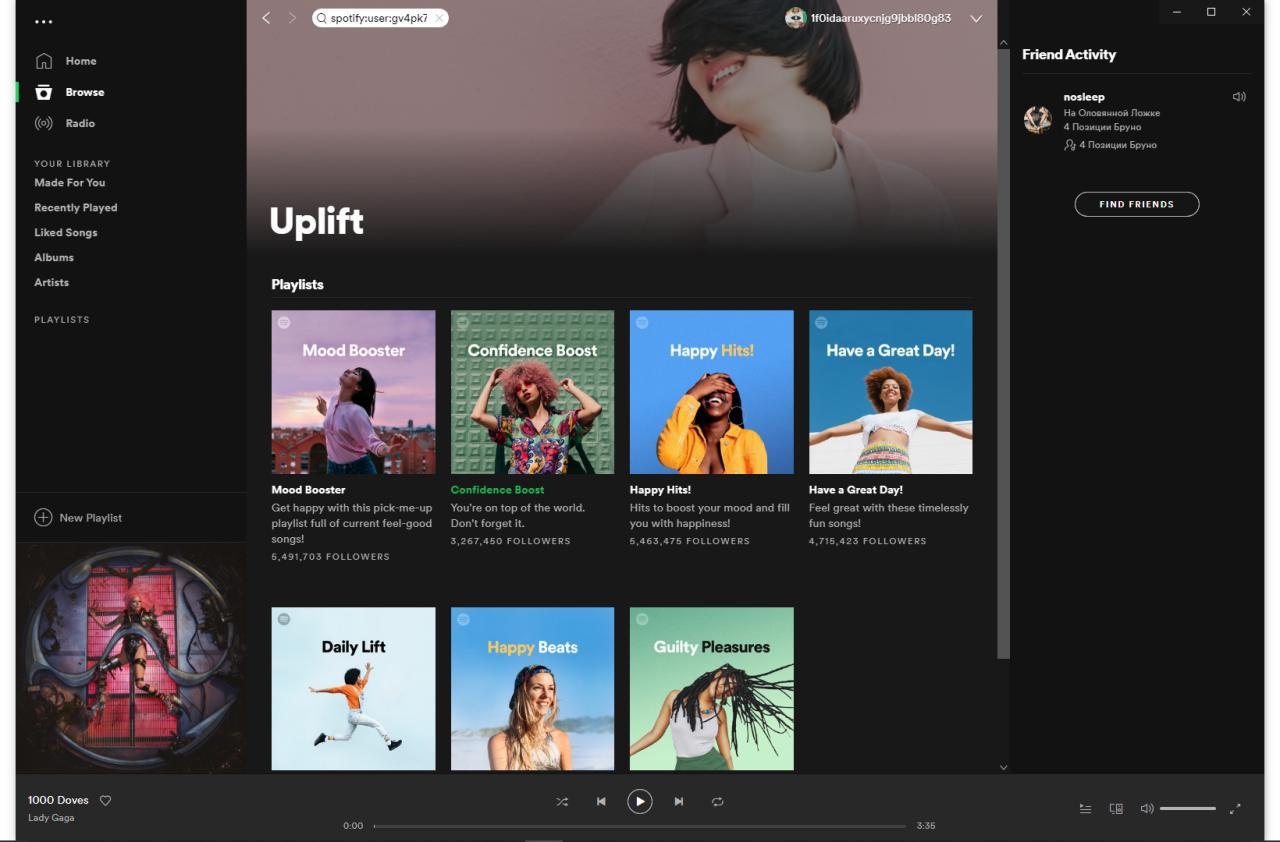Click the Confidence Boost title link
Viewport: 1280px width, 842px height.
(x=498, y=490)
